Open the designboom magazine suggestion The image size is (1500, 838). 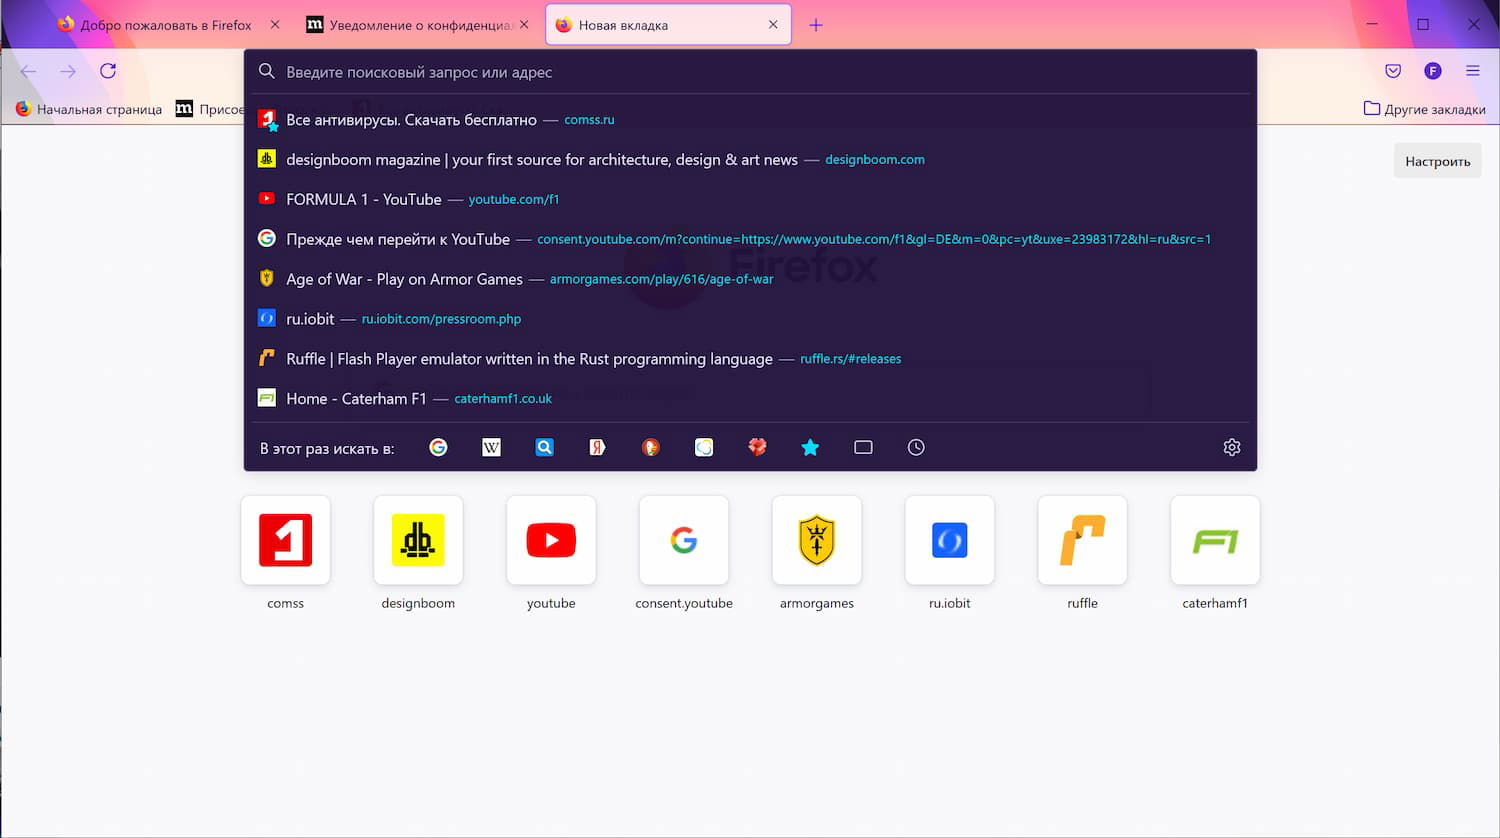750,160
